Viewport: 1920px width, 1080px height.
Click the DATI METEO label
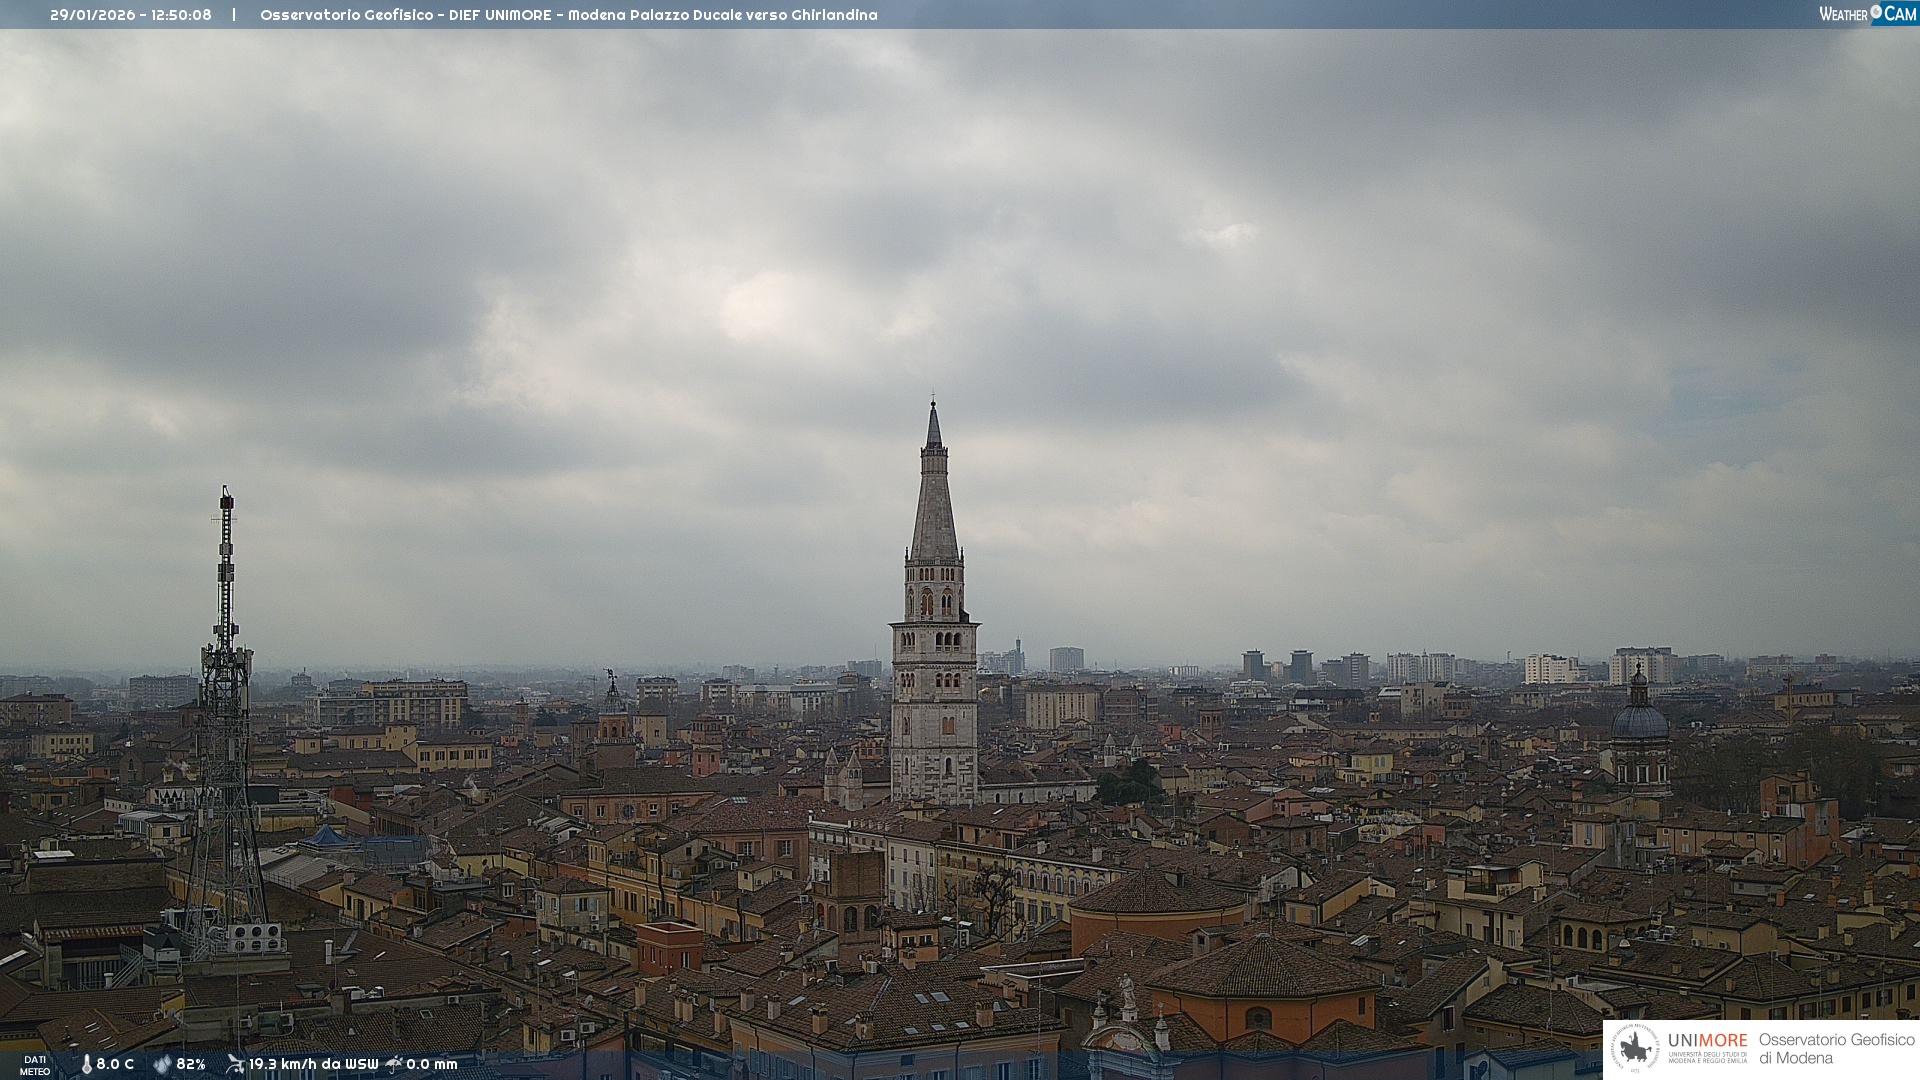(x=35, y=1065)
